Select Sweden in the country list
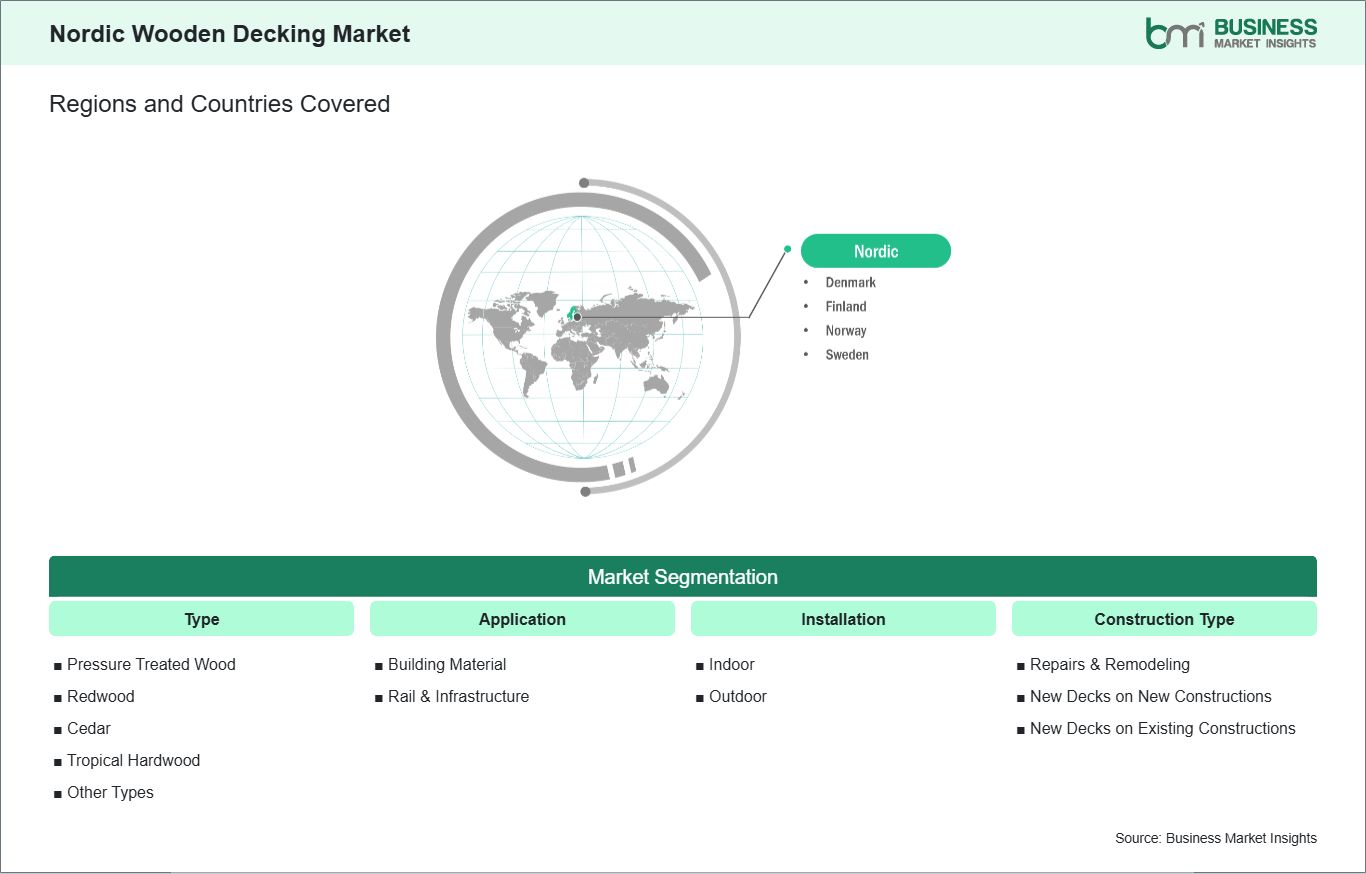 [847, 354]
